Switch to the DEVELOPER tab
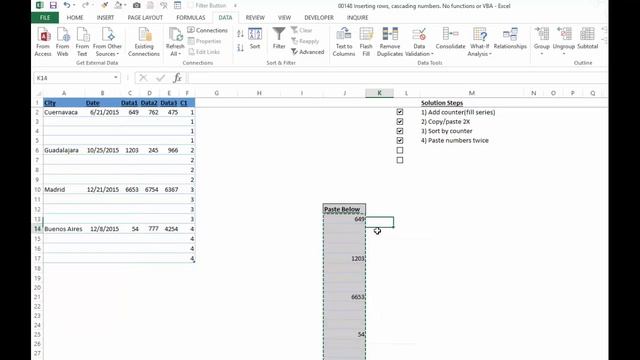The image size is (640, 360). pyautogui.click(x=319, y=18)
